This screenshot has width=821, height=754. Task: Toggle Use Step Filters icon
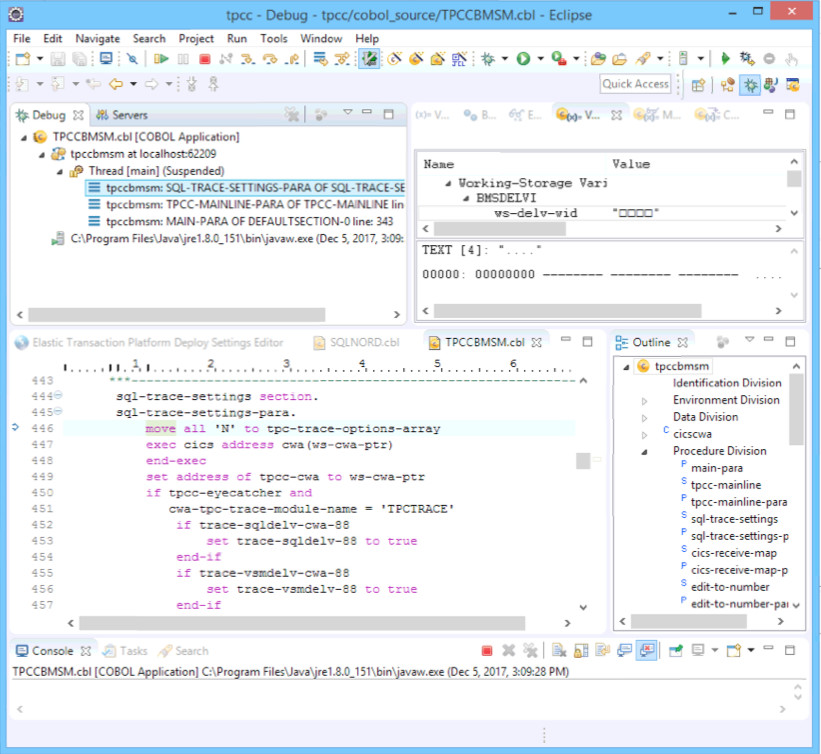pos(342,59)
